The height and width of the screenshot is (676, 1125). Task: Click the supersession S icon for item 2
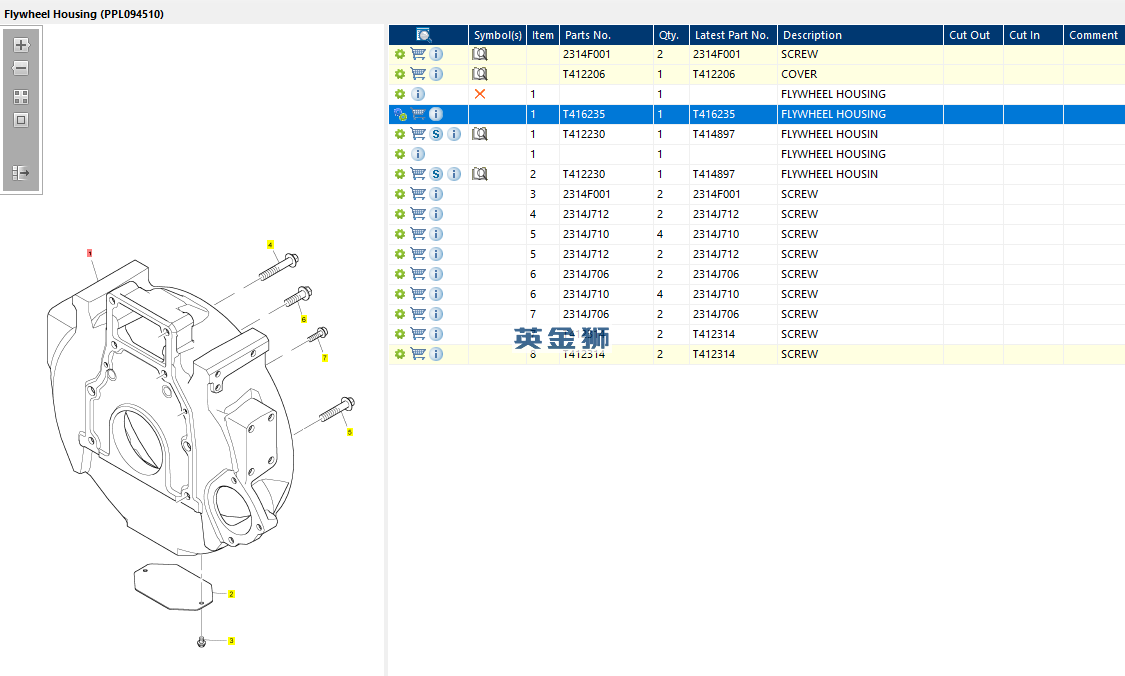[436, 174]
